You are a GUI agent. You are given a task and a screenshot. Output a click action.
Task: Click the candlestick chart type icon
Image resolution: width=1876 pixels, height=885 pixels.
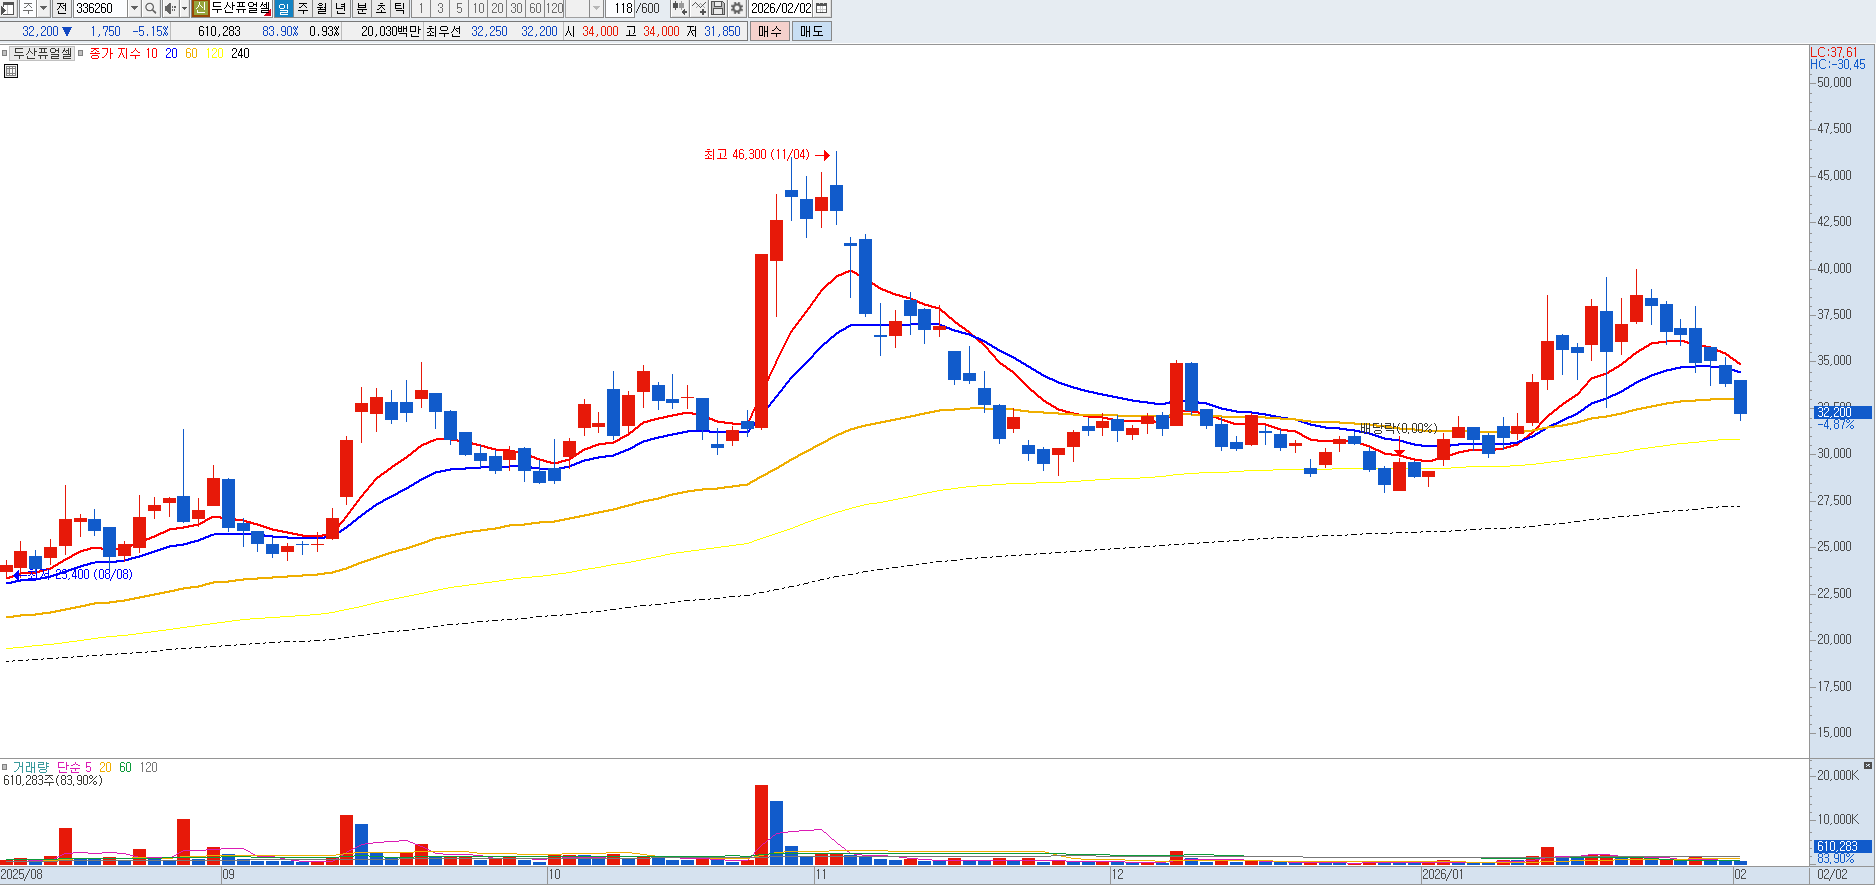pos(679,8)
